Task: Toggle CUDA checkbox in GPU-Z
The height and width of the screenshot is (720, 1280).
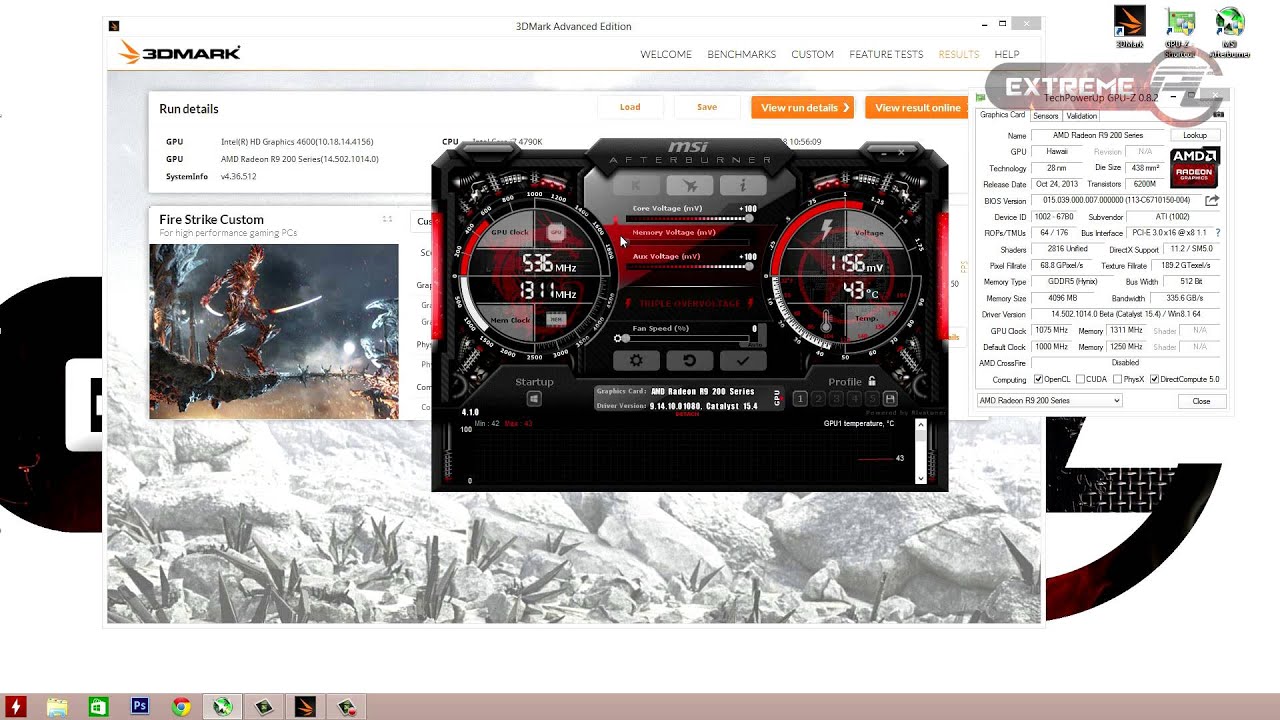Action: [x=1081, y=379]
